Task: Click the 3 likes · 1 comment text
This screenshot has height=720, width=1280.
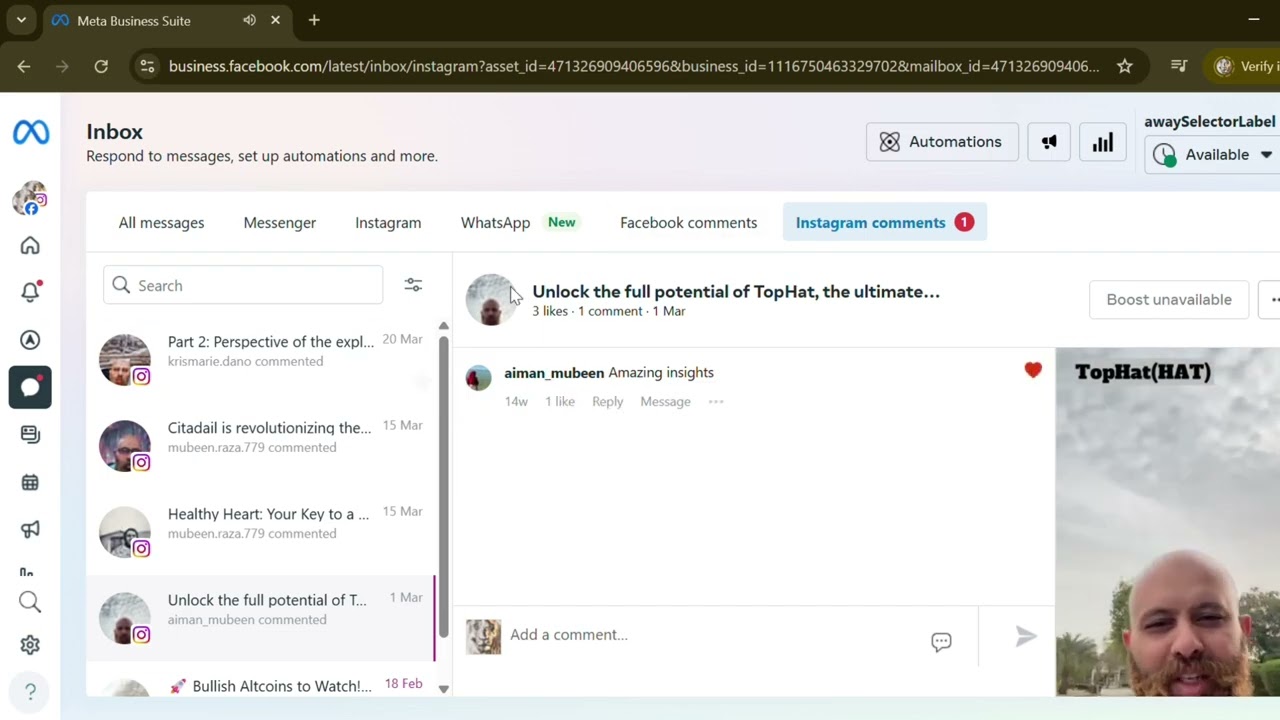Action: (x=587, y=311)
